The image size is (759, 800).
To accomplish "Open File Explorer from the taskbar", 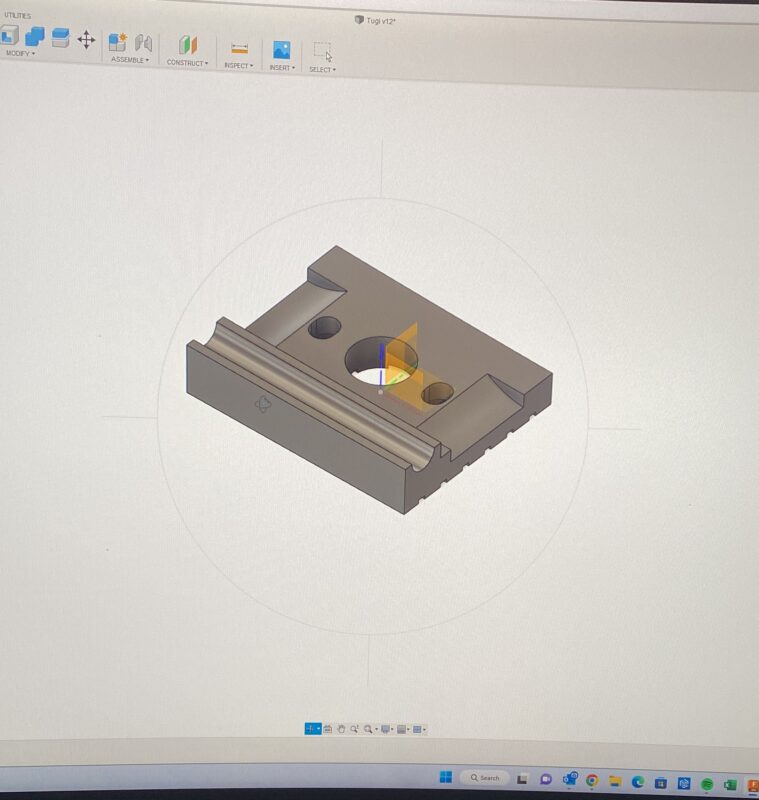I will click(x=615, y=781).
